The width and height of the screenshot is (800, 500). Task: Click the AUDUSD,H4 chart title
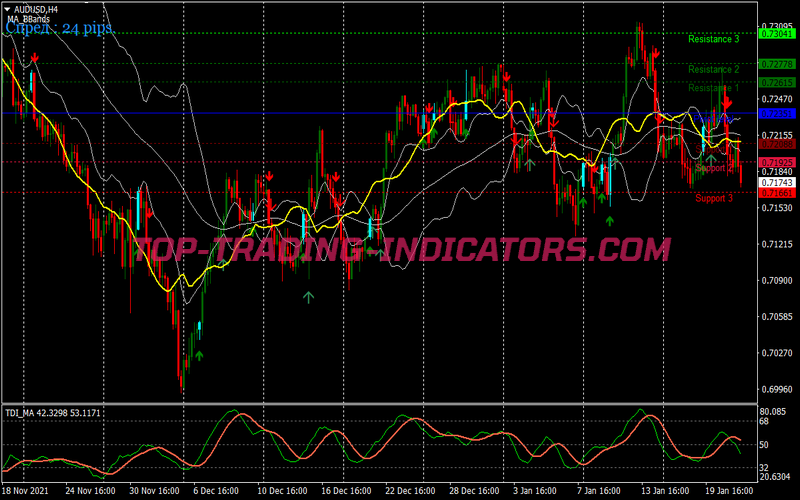[x=36, y=9]
